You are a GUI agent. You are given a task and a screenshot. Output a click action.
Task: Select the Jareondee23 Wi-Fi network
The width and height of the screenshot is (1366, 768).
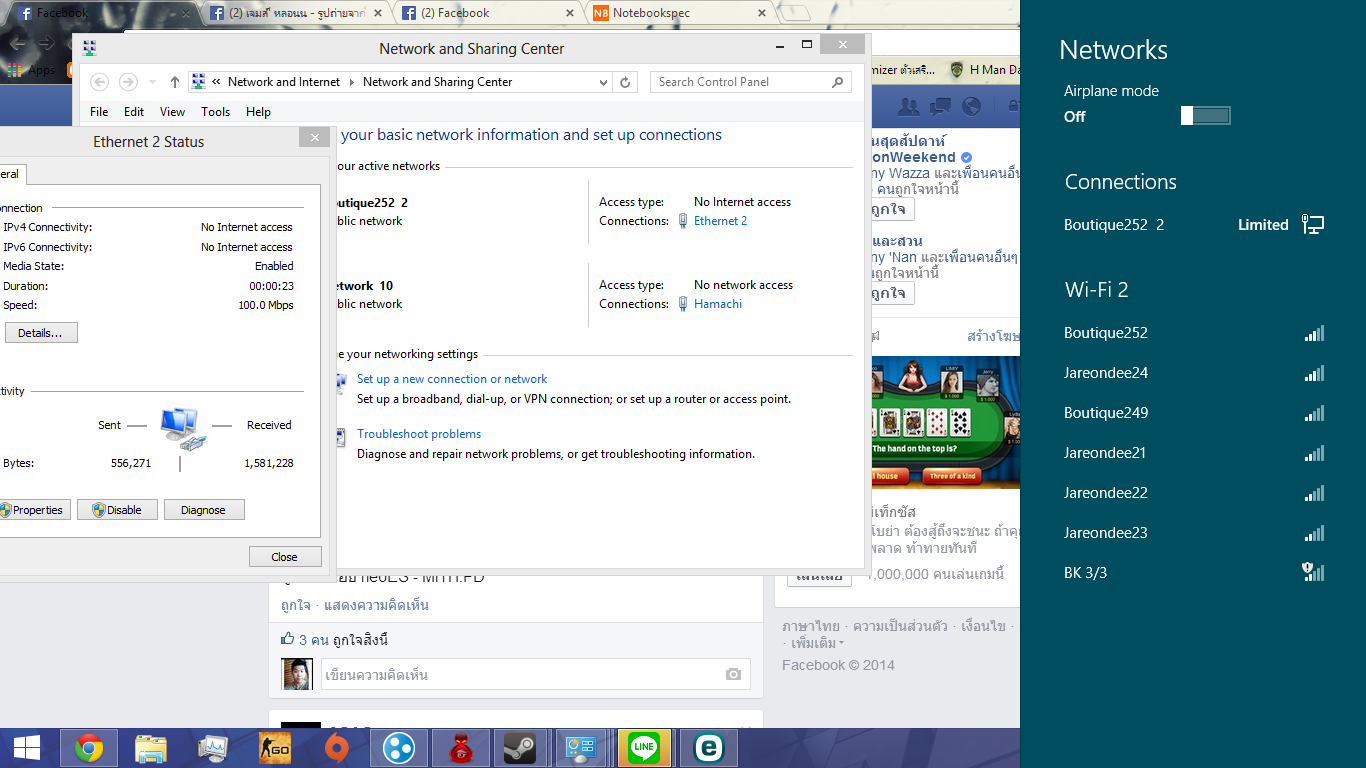click(x=1193, y=533)
